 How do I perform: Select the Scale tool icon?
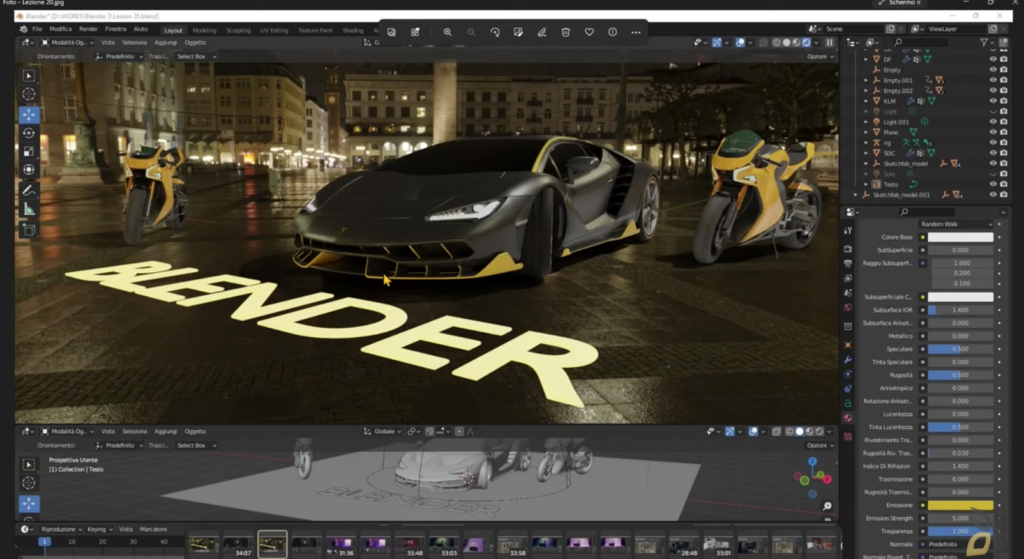29,152
